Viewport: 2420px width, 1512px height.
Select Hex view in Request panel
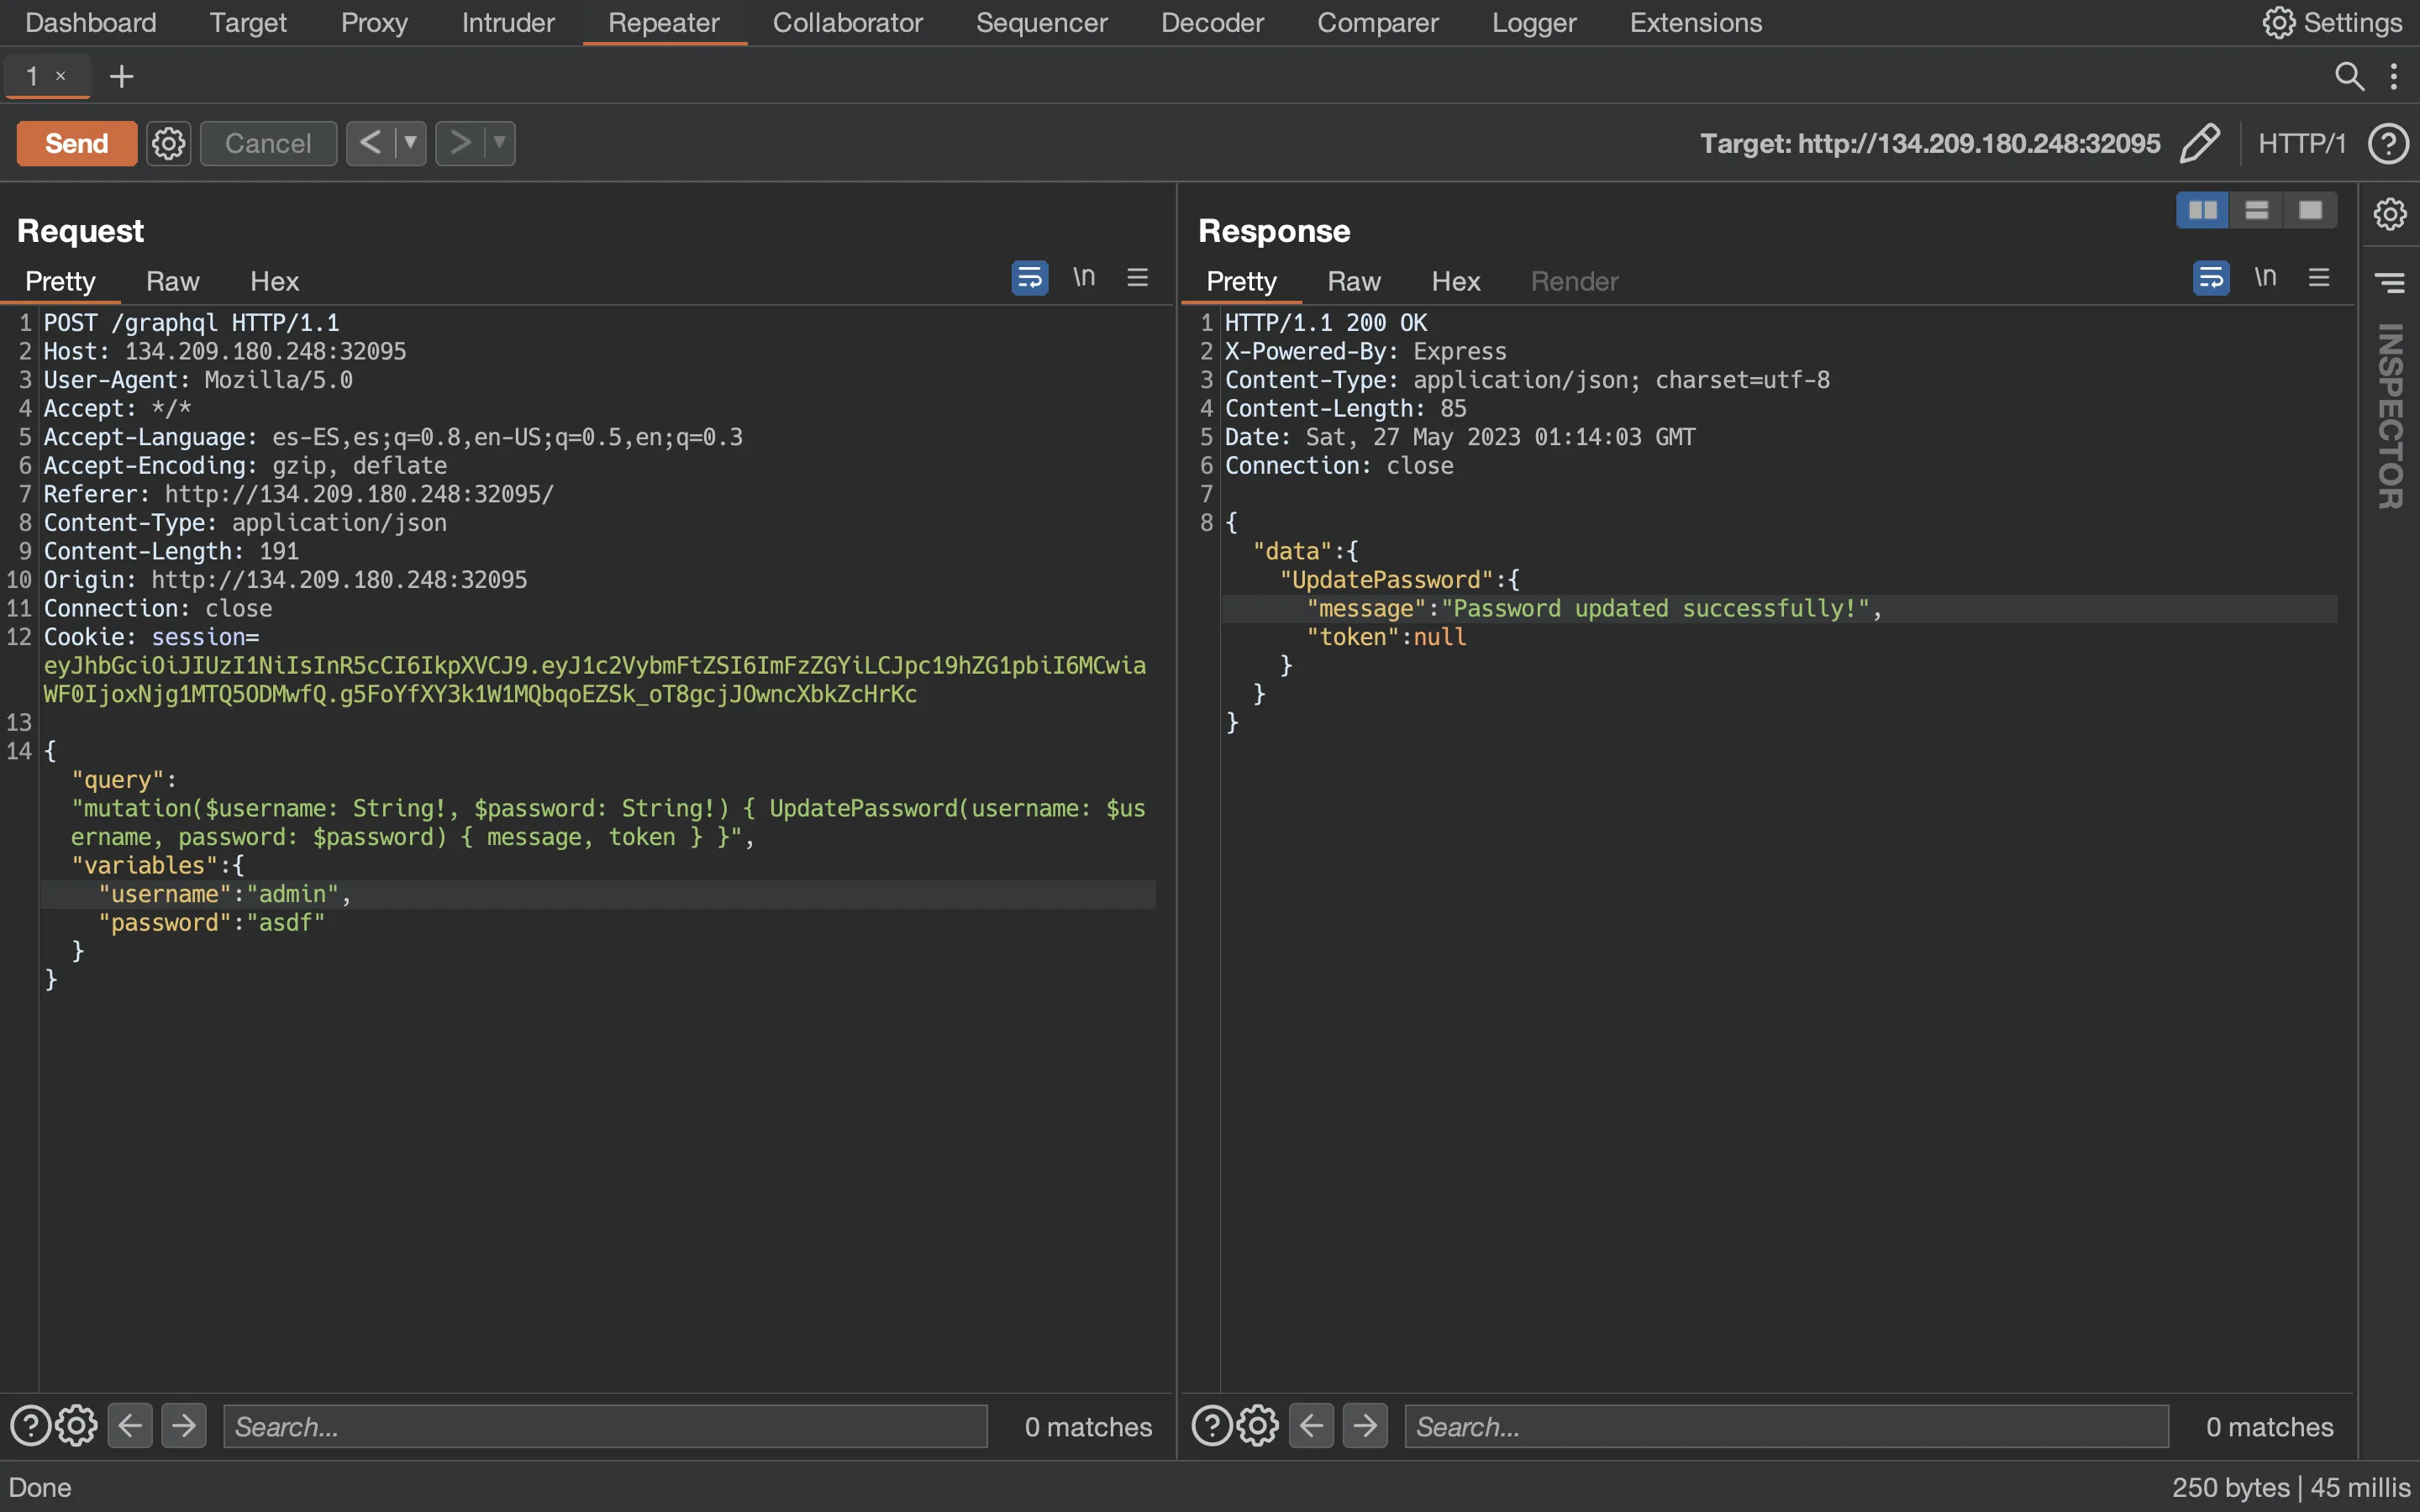pos(274,281)
